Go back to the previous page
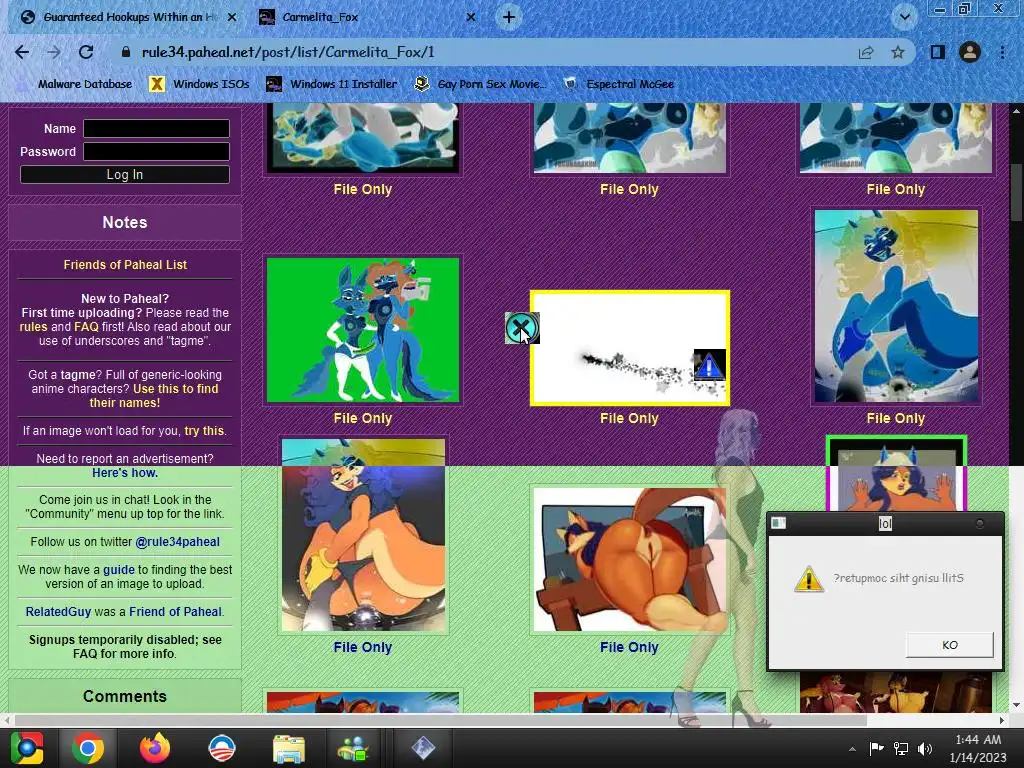The width and height of the screenshot is (1024, 768). pos(22,52)
